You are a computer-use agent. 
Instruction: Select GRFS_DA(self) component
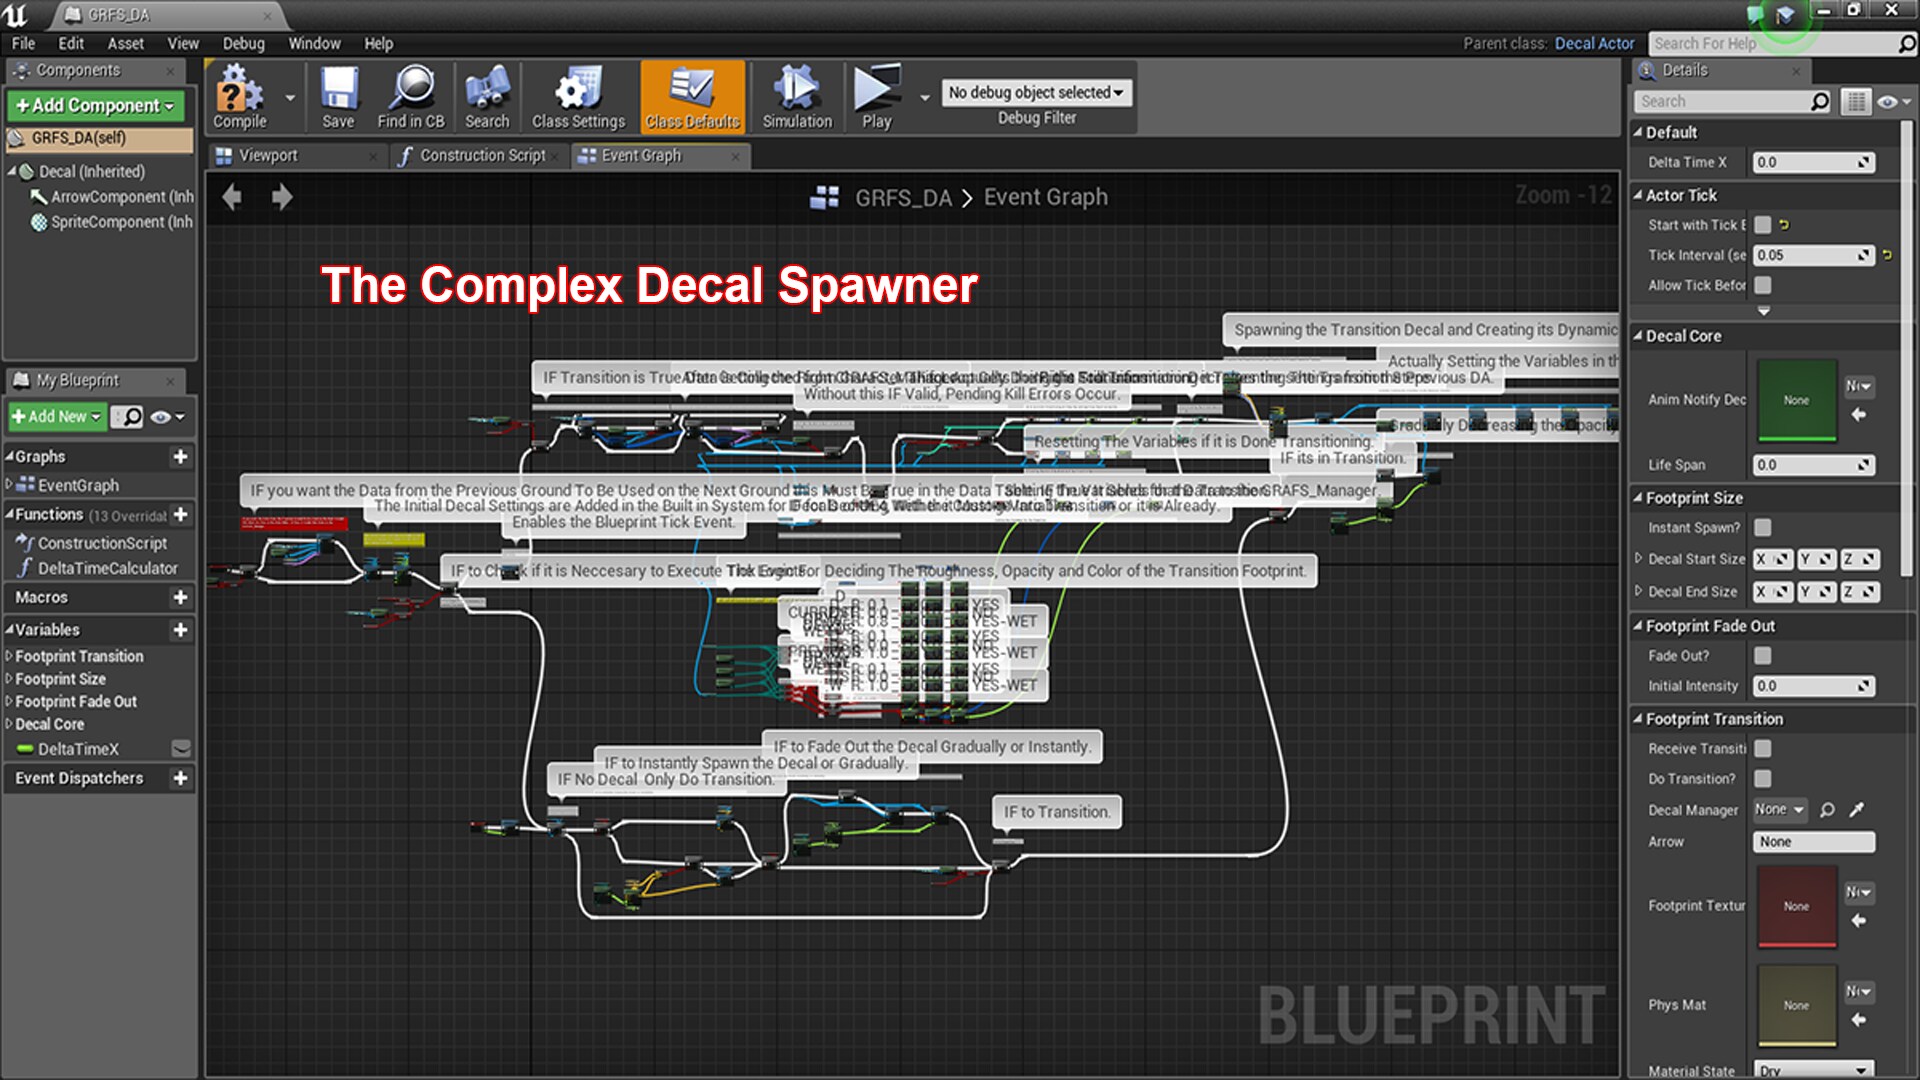point(99,138)
